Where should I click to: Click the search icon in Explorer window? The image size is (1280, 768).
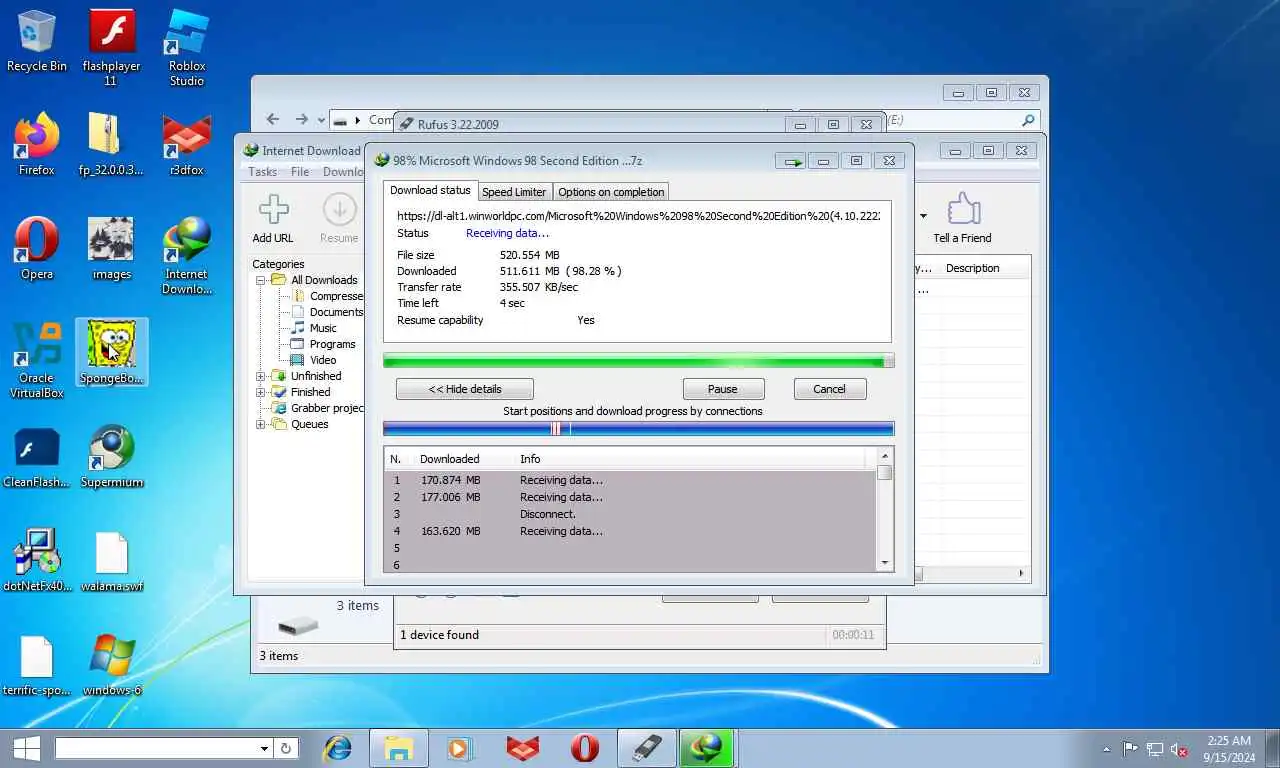(x=1028, y=120)
